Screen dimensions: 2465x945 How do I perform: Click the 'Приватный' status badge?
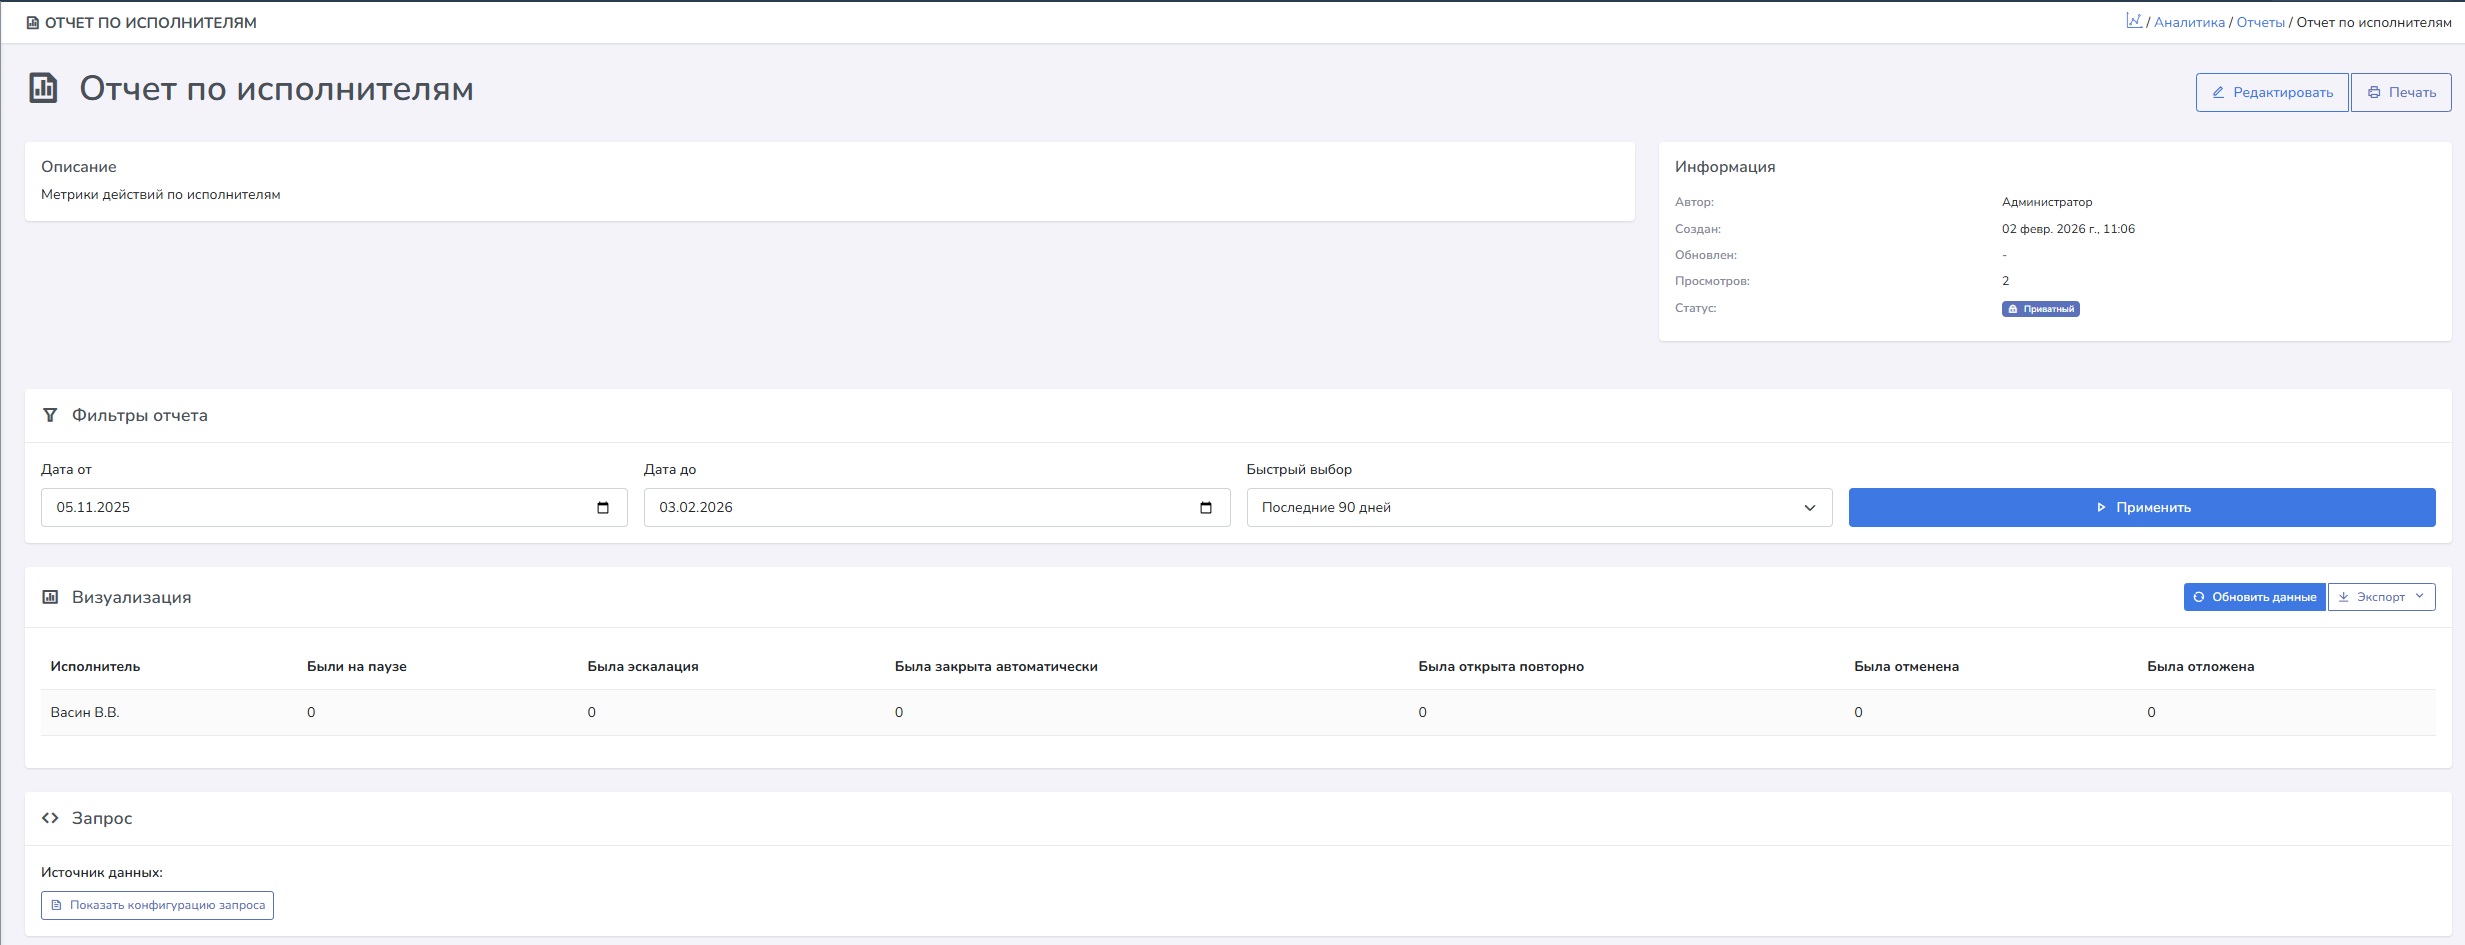point(2040,309)
